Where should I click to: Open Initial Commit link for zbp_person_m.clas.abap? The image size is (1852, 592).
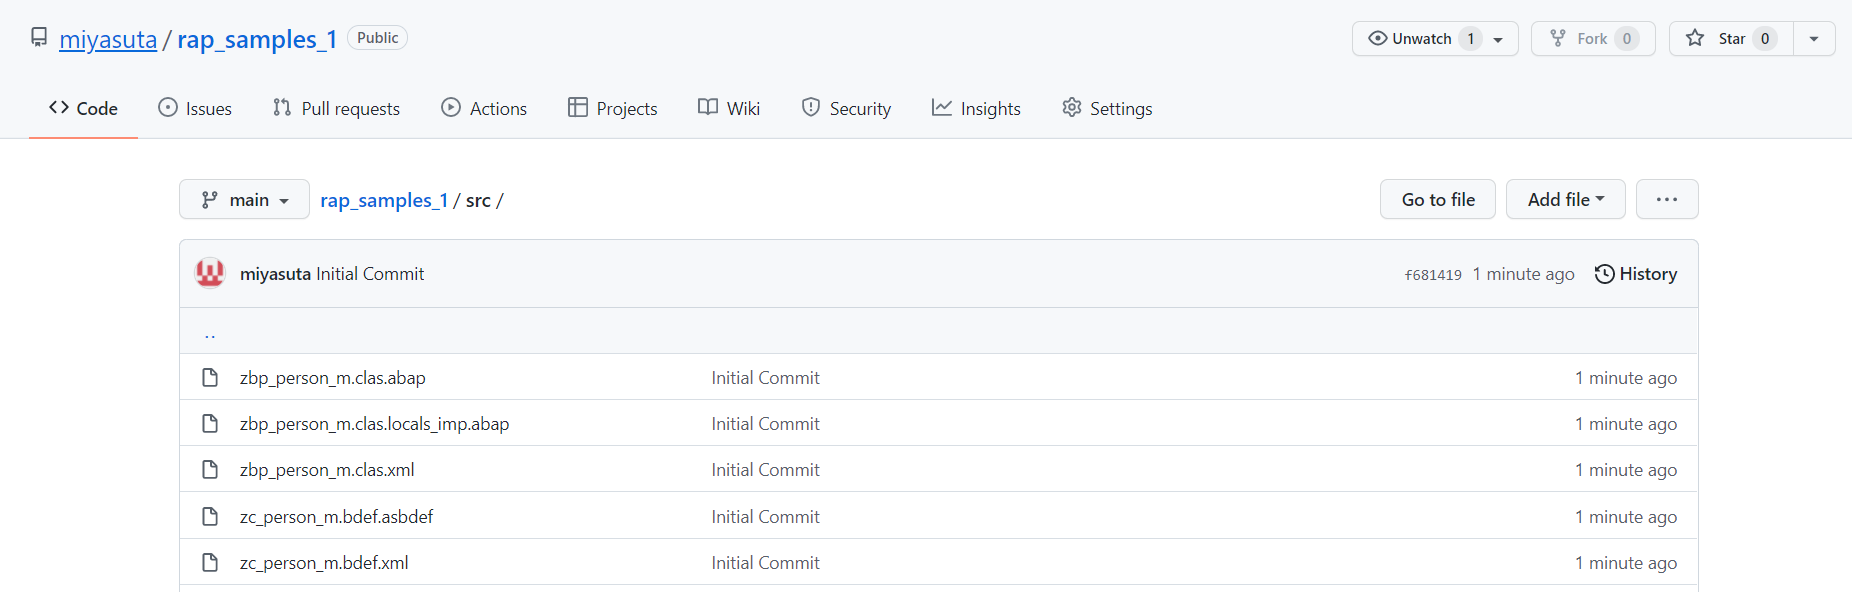pyautogui.click(x=765, y=378)
